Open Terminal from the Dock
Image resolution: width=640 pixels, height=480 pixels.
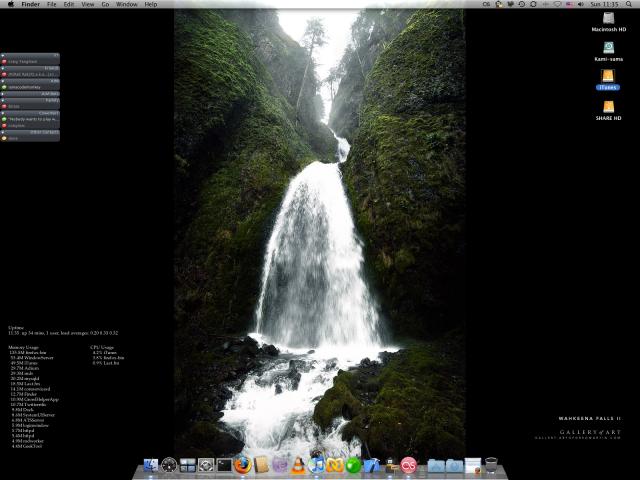(224, 465)
